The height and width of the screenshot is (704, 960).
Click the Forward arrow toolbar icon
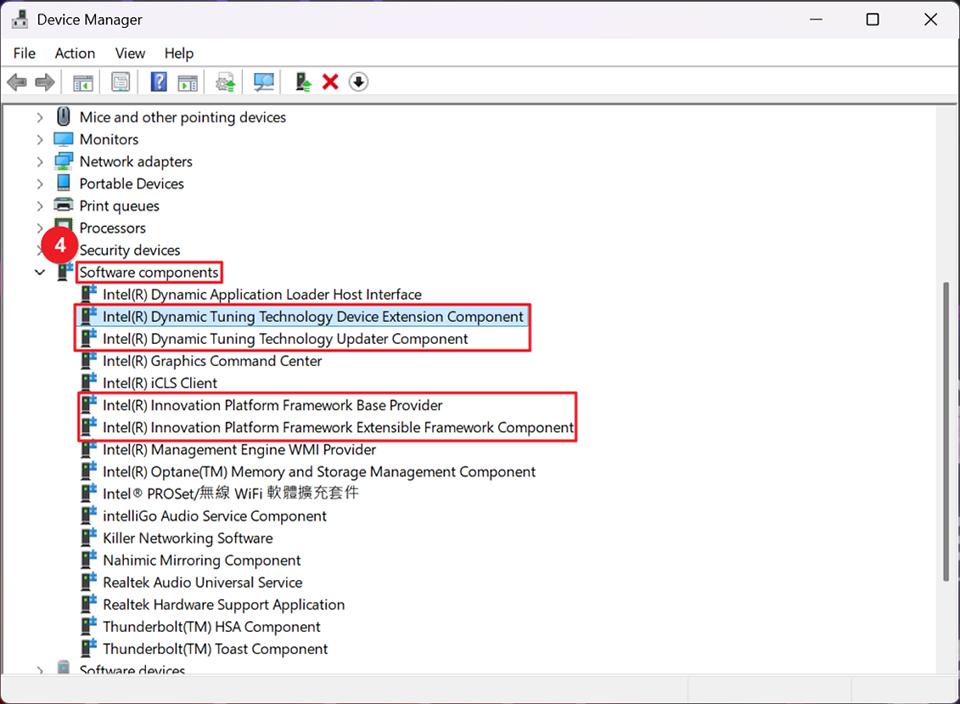coord(45,82)
